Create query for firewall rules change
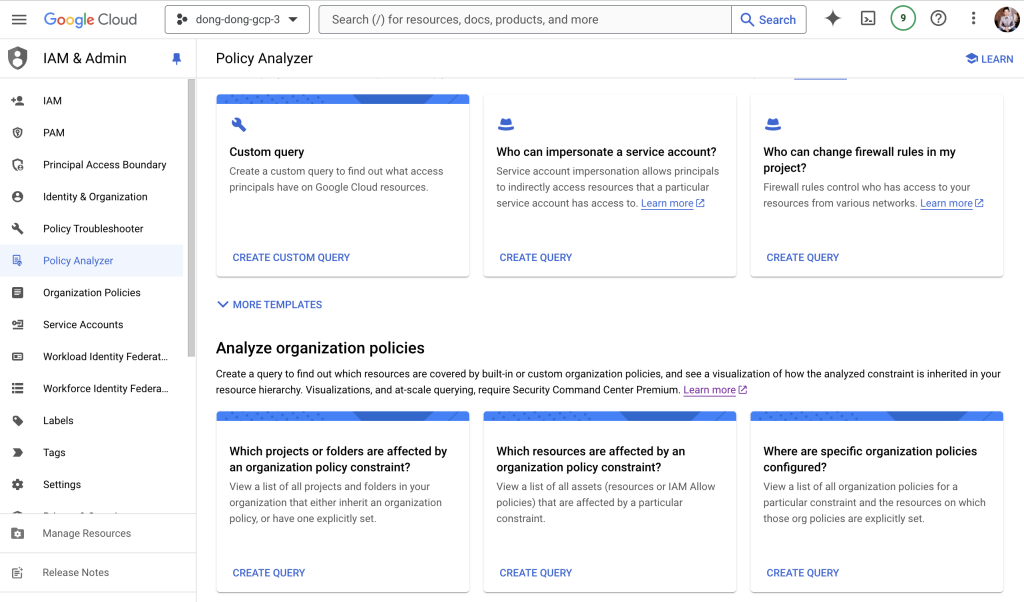The width and height of the screenshot is (1024, 602). click(x=803, y=257)
